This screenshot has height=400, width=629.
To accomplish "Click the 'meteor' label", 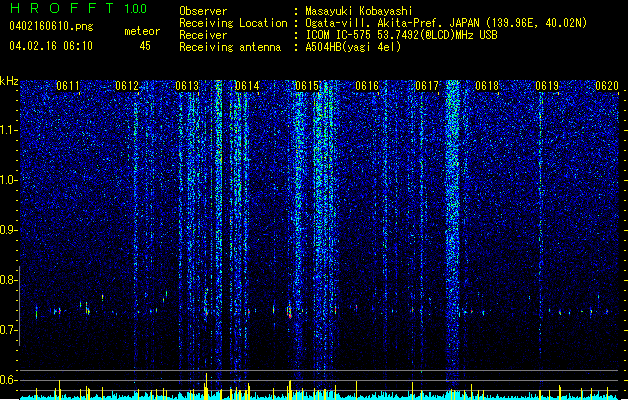I will (x=142, y=31).
